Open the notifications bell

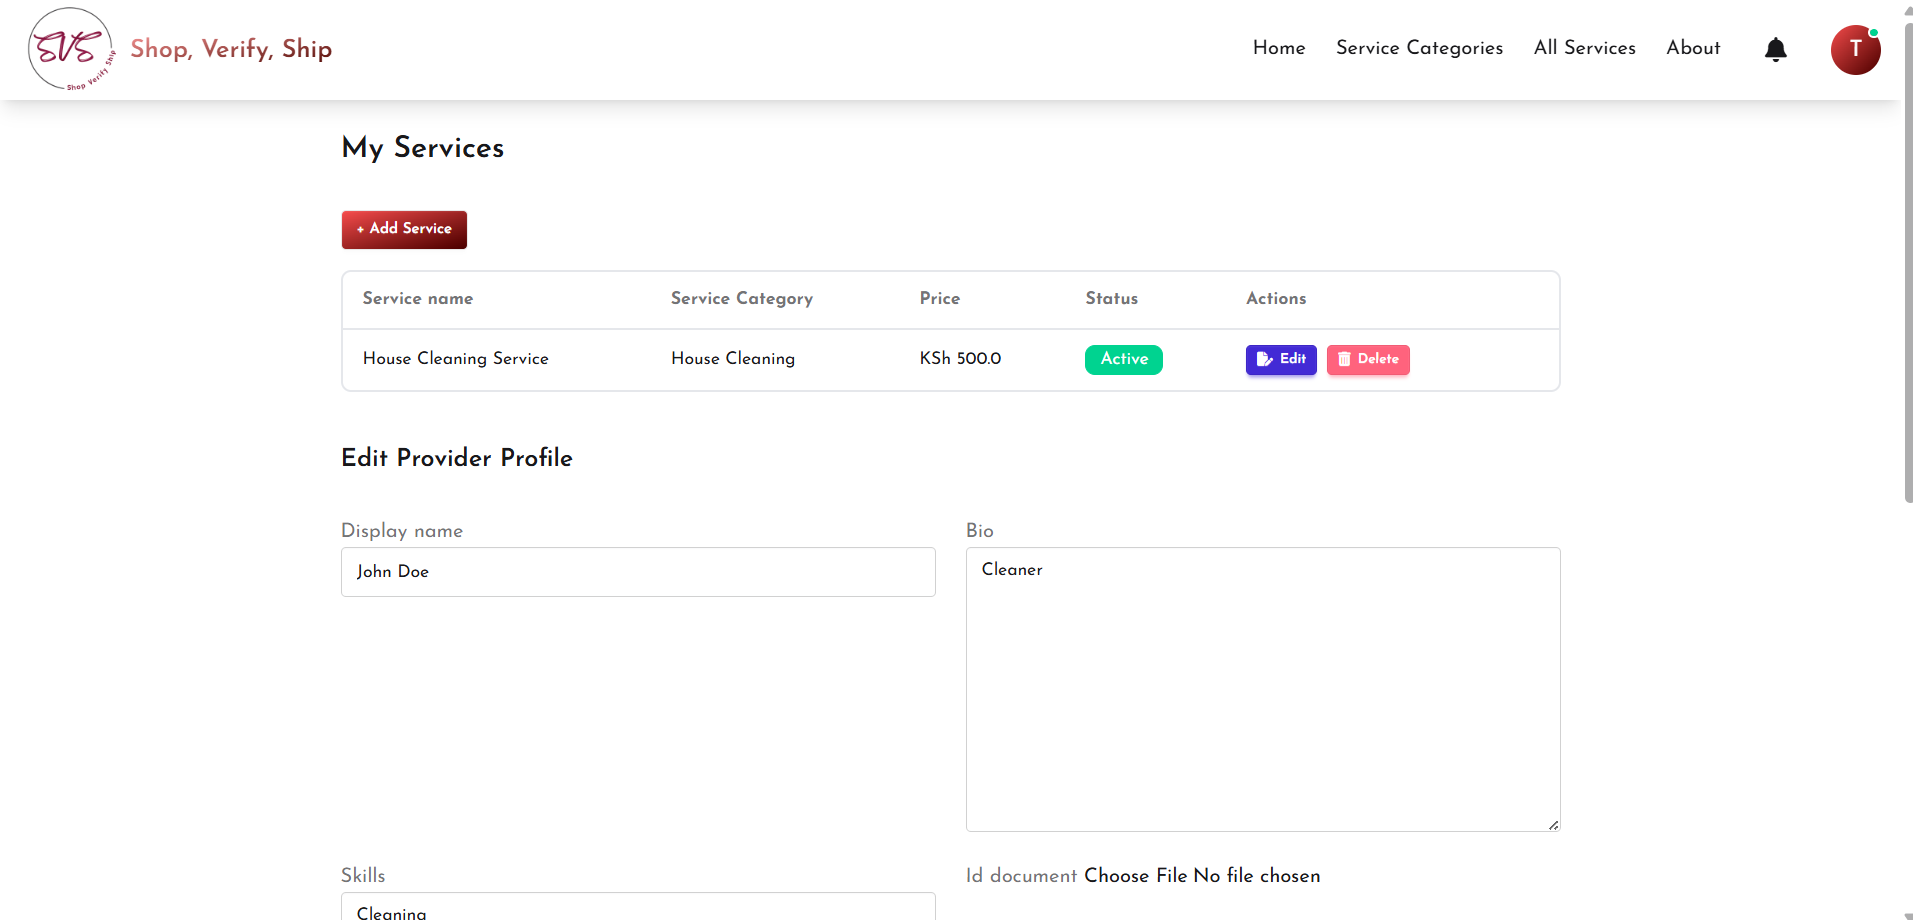(x=1775, y=49)
